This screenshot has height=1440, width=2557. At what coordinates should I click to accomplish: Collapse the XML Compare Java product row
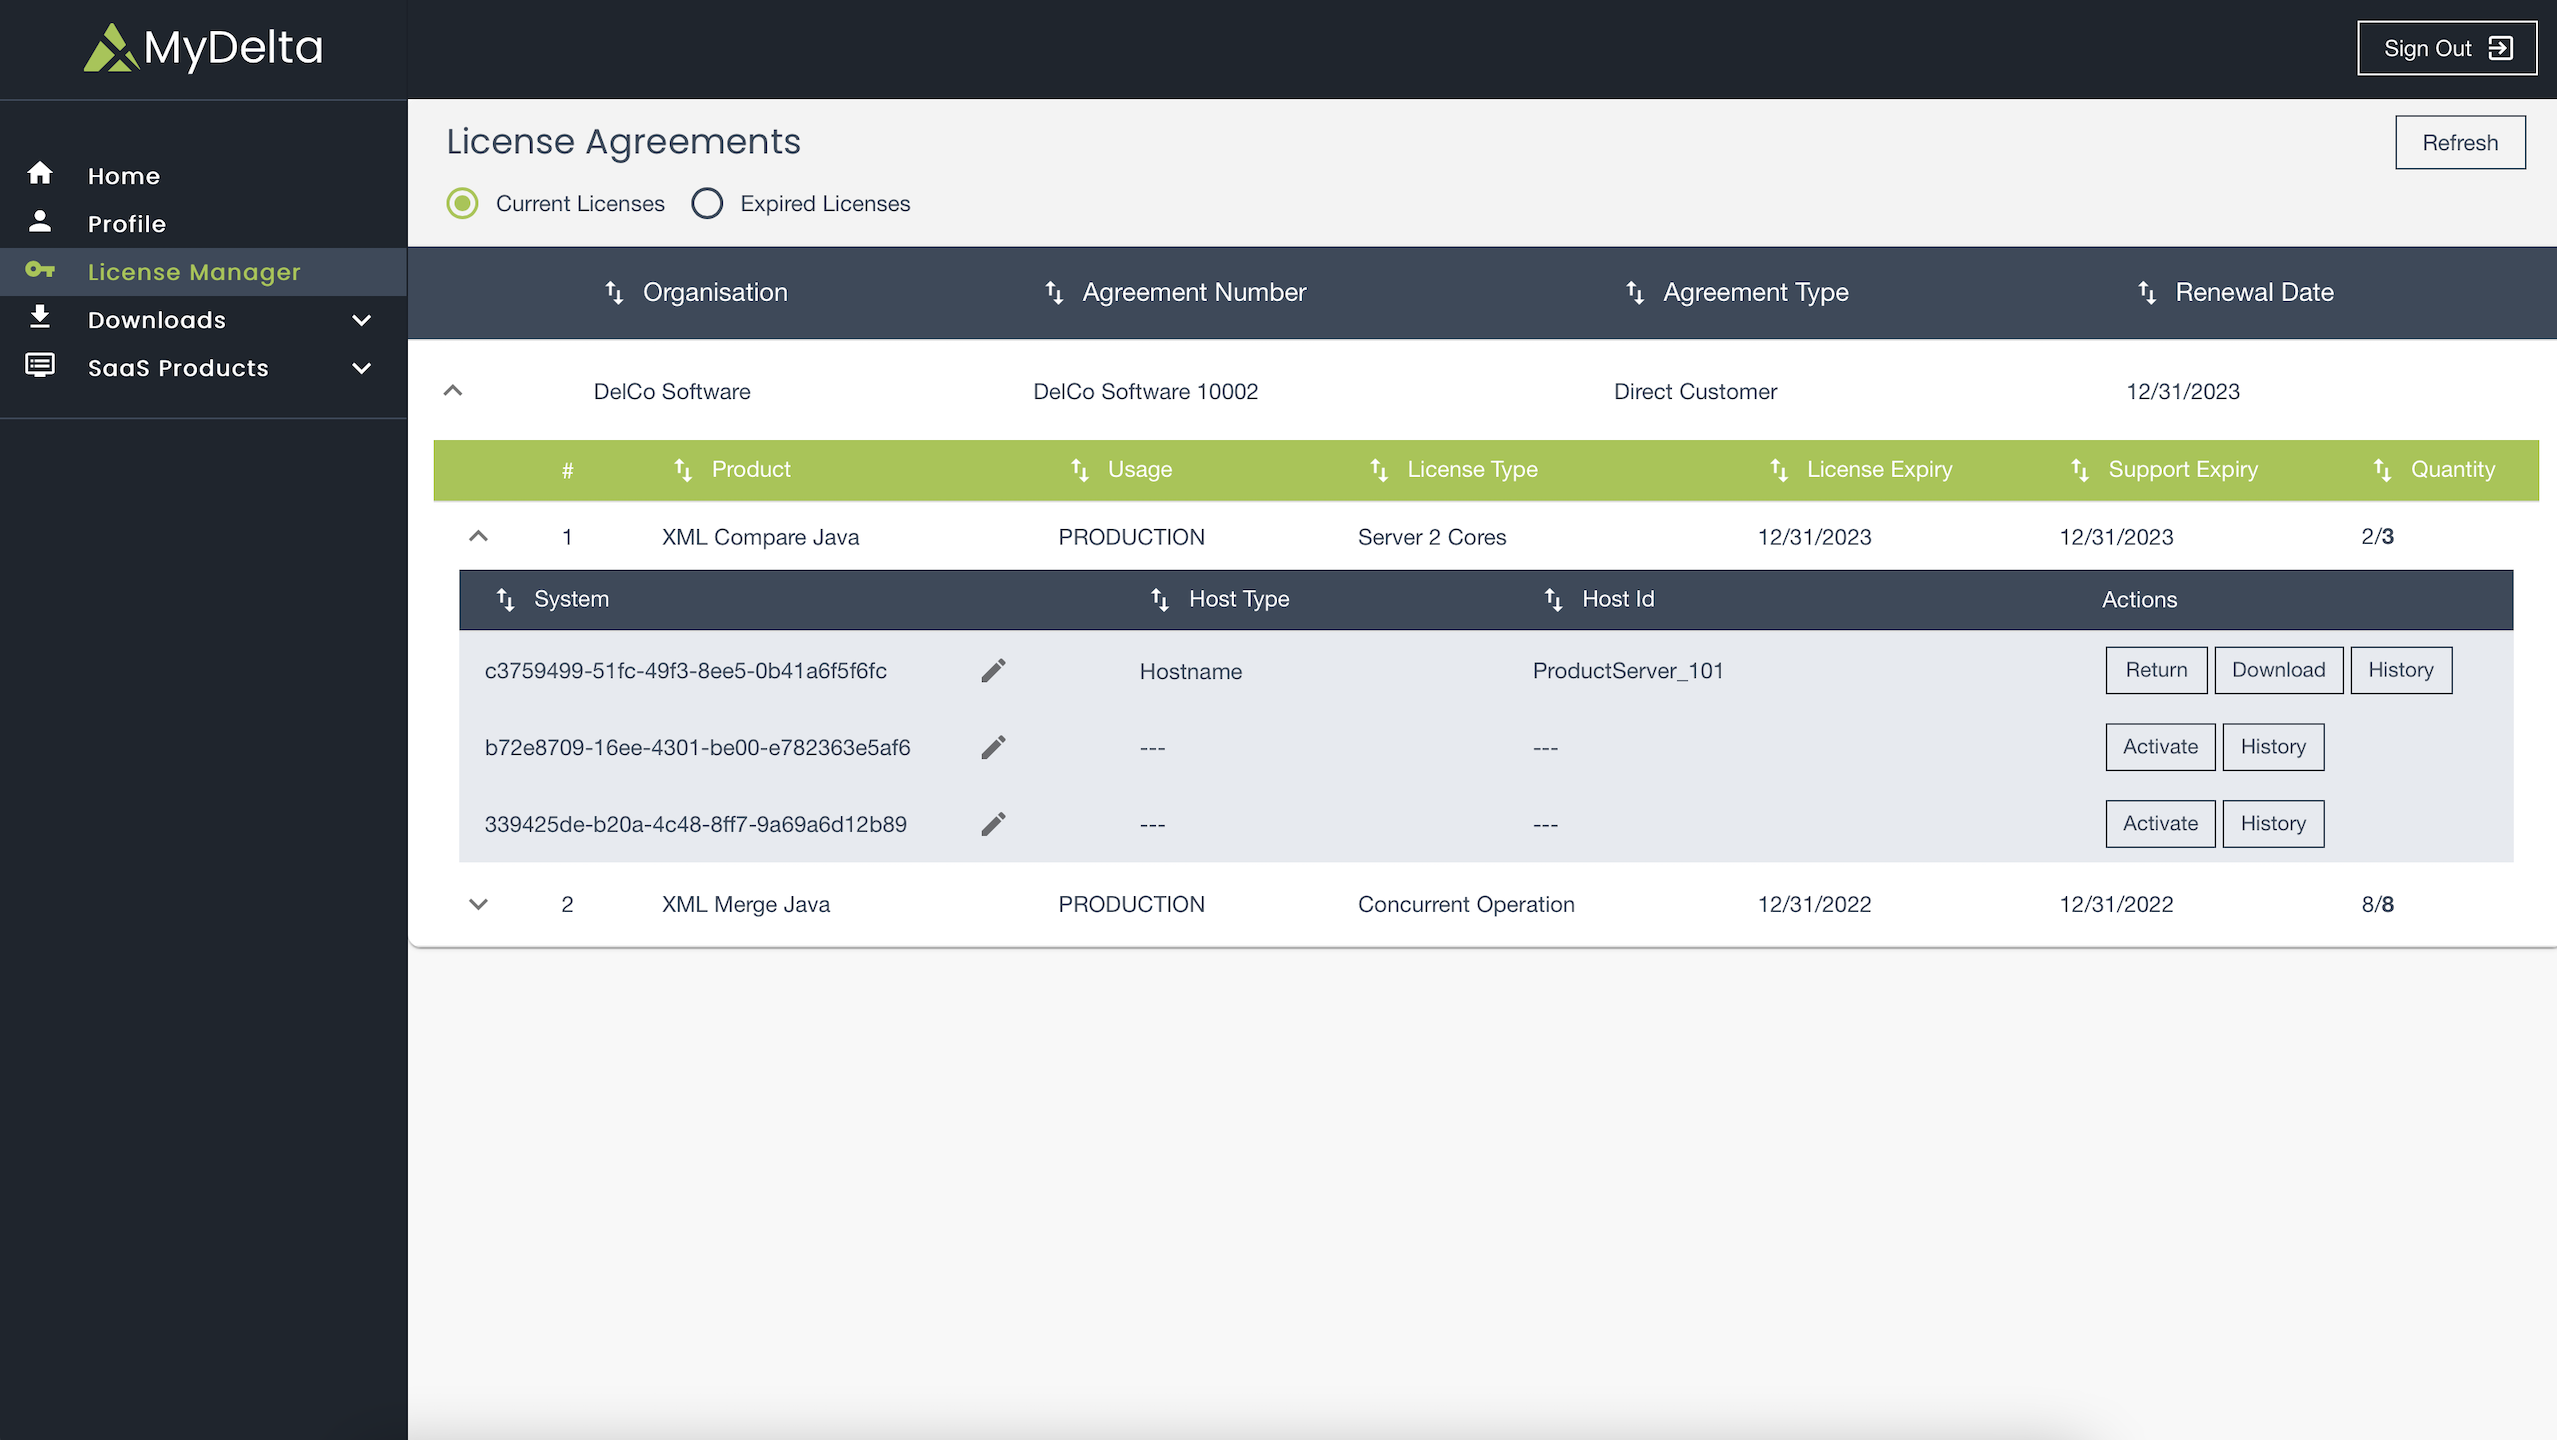coord(478,537)
